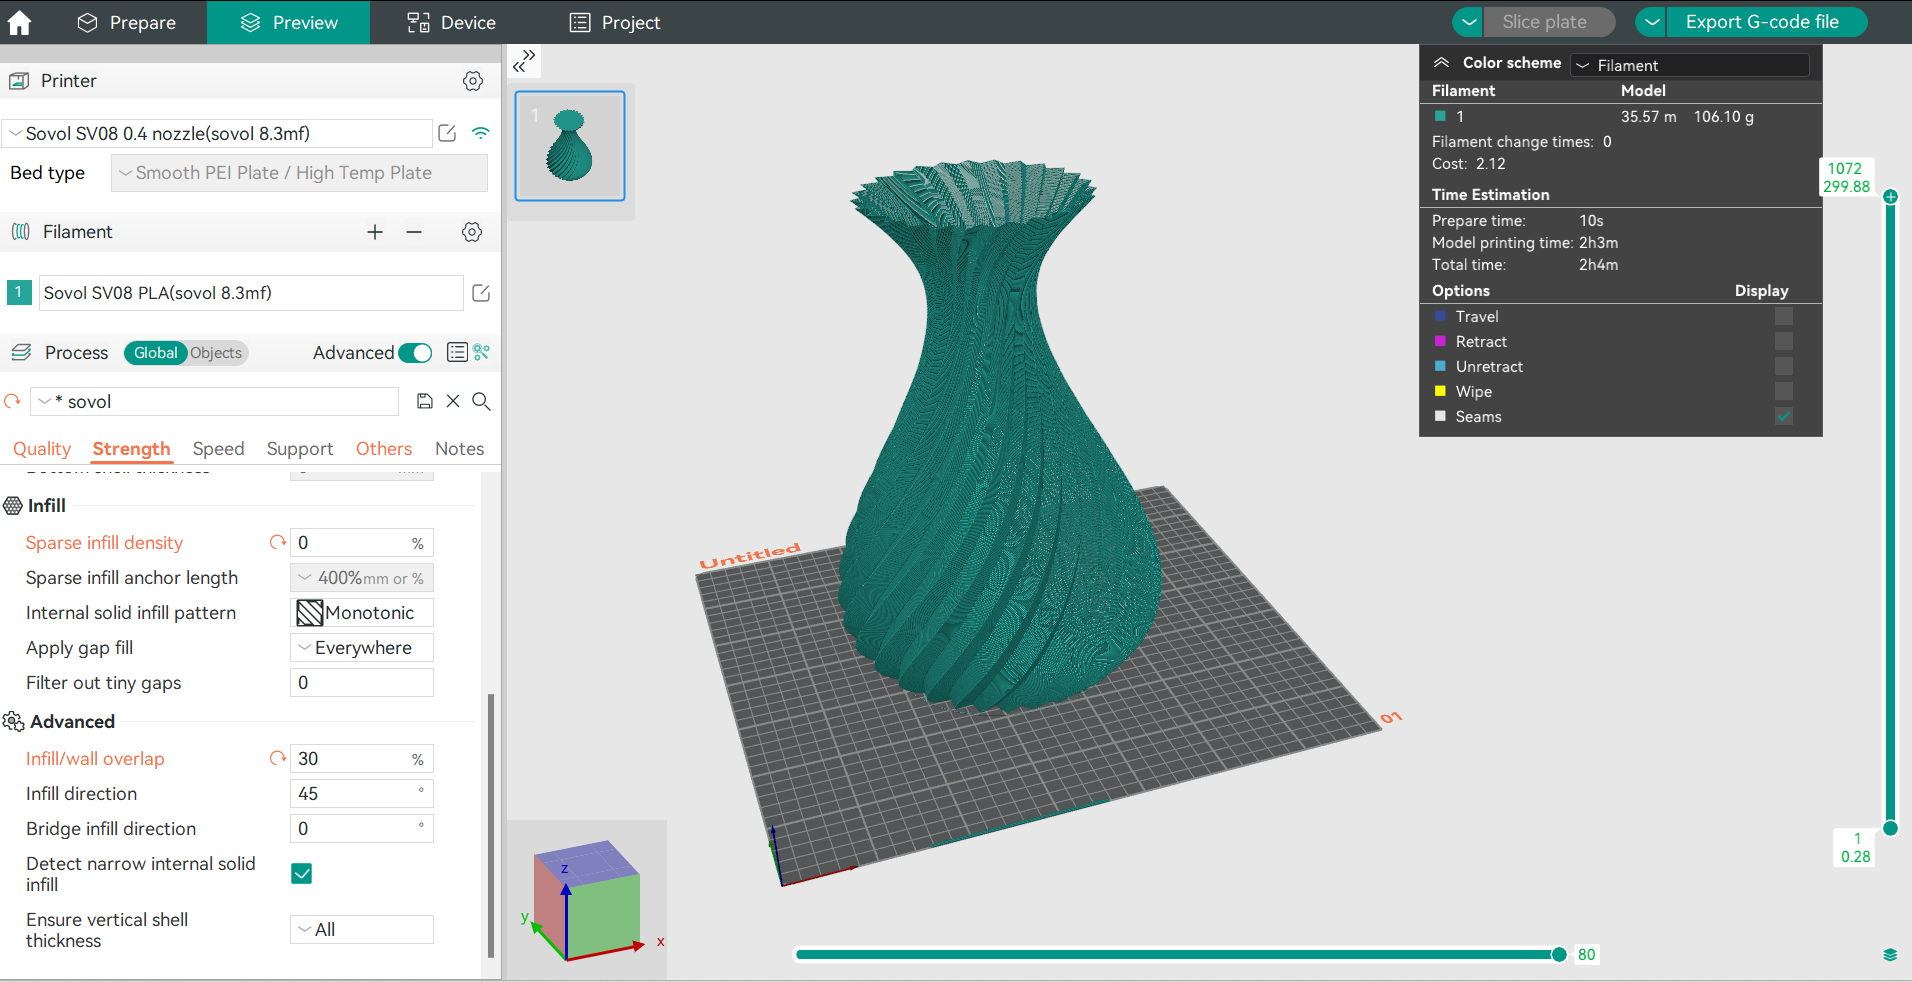1912x982 pixels.
Task: Expand Ensure vertical shell thickness dropdown
Action: (362, 929)
